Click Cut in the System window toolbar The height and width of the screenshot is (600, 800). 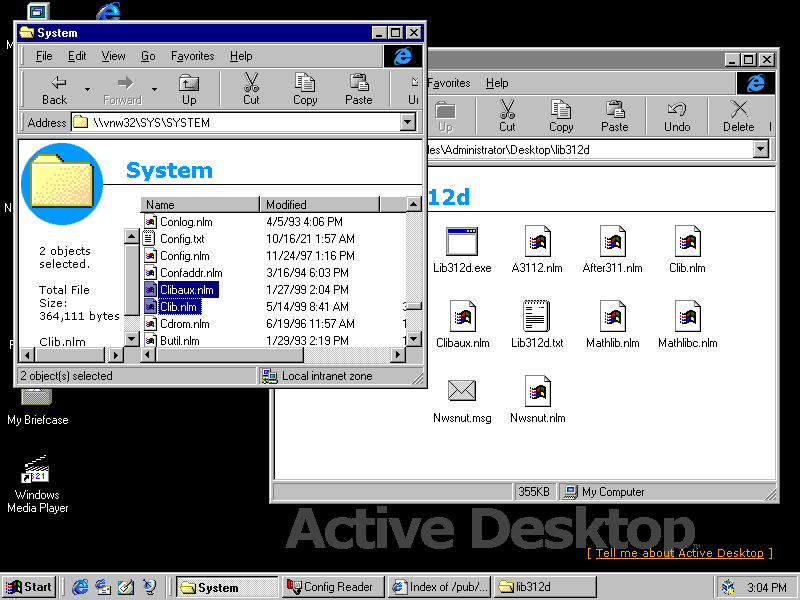251,90
